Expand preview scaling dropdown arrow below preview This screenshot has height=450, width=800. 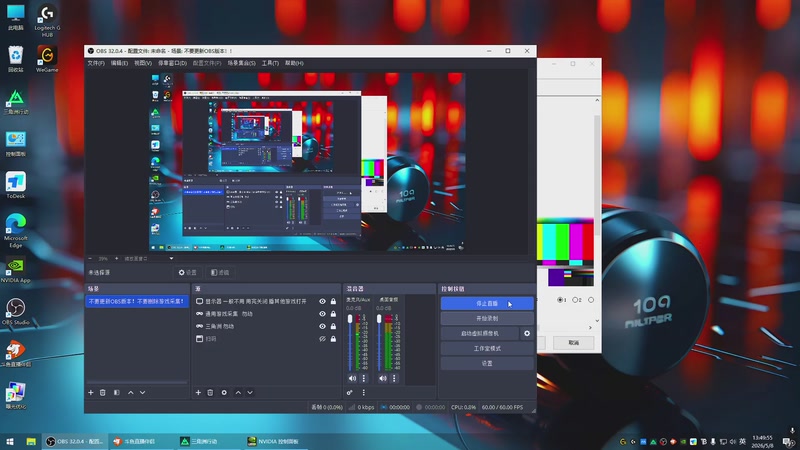point(171,259)
